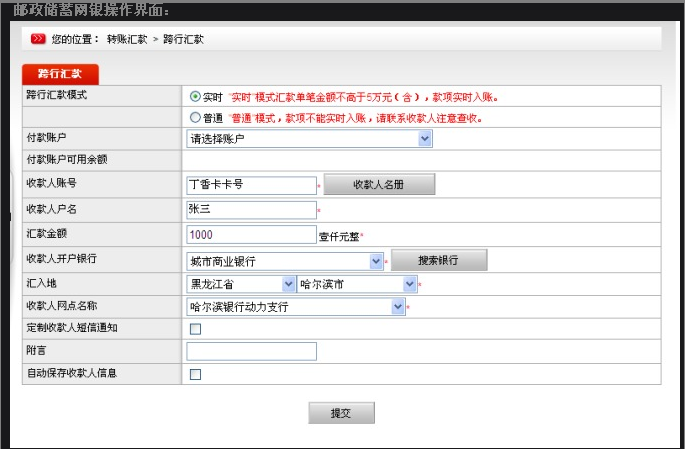This screenshot has height=449, width=685.
Task: Tick the 自动保存收款人信息 checkbox
Action: [x=195, y=375]
